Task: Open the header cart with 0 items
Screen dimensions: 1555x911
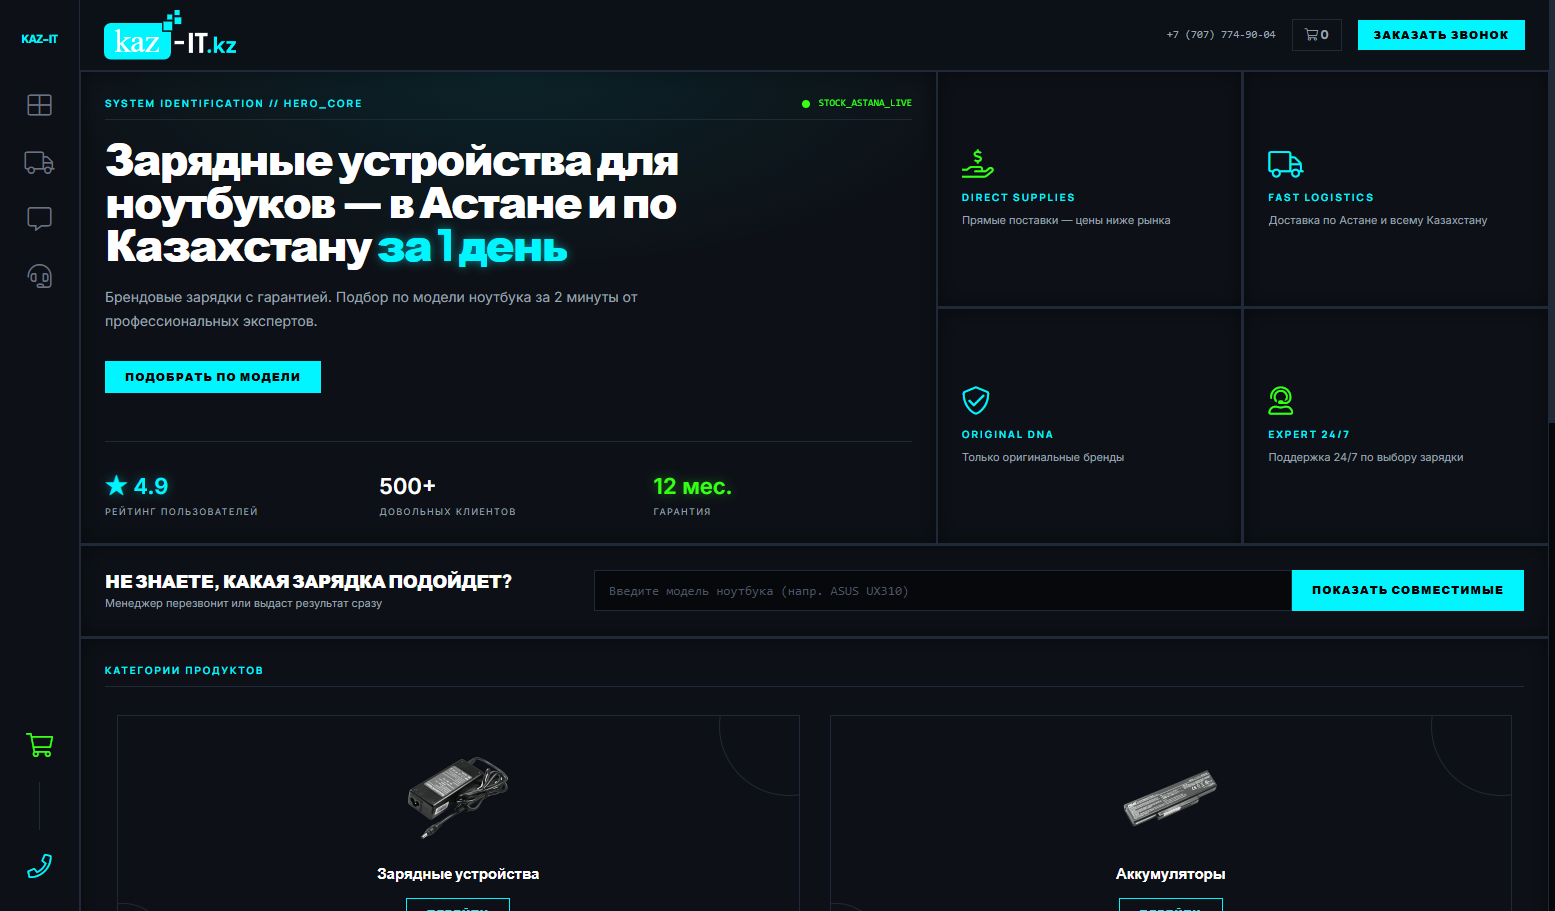Action: tap(1316, 35)
